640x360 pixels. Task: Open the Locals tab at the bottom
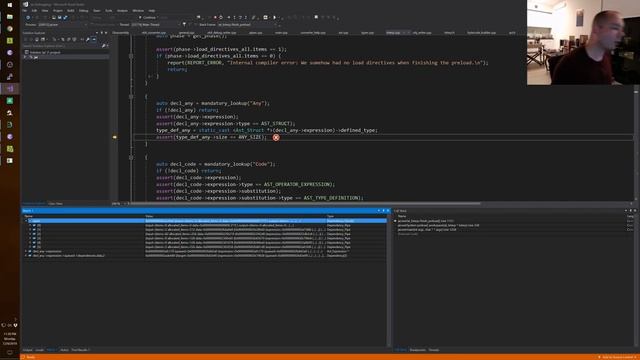pos(40,350)
